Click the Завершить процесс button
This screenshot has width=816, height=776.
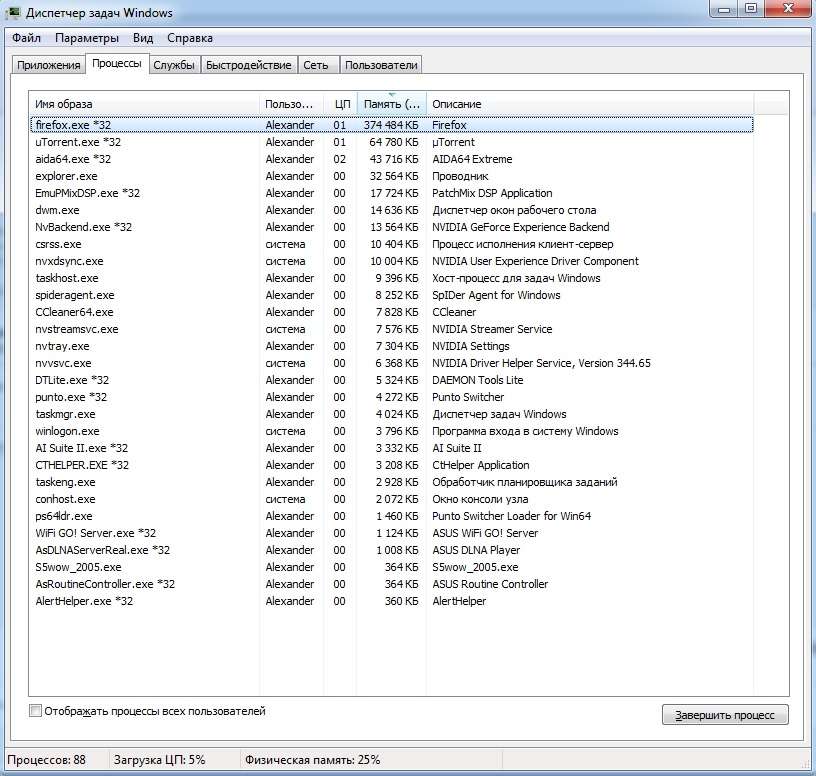(725, 715)
